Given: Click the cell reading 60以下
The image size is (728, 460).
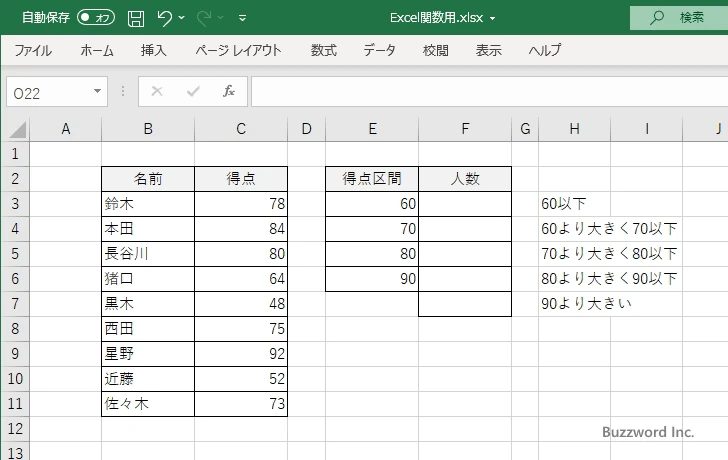Looking at the screenshot, I should click(575, 204).
